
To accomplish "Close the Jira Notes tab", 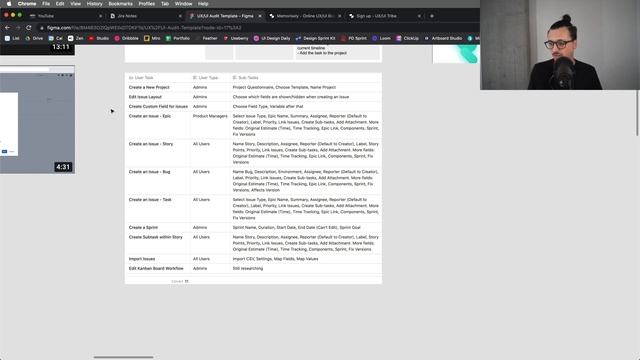I will (x=180, y=16).
